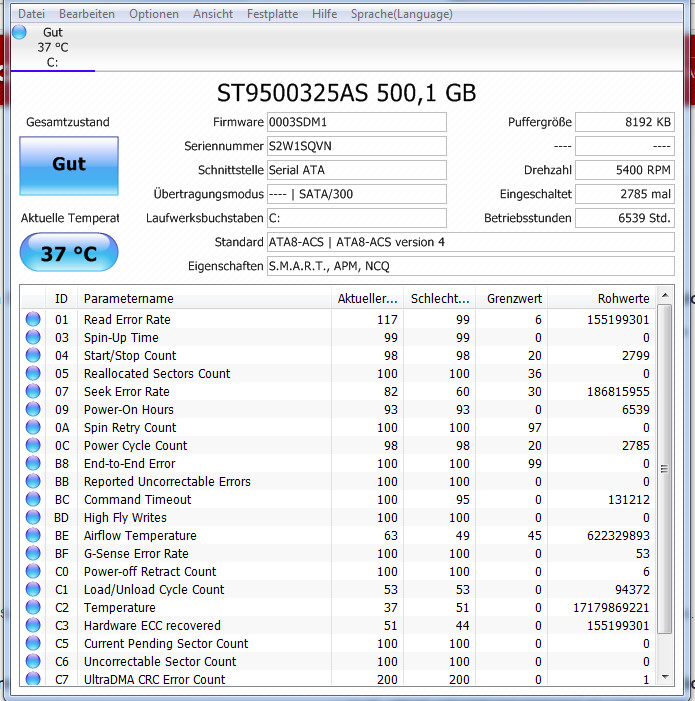
Task: Click status orb for End-to-End Error
Action: [33, 463]
